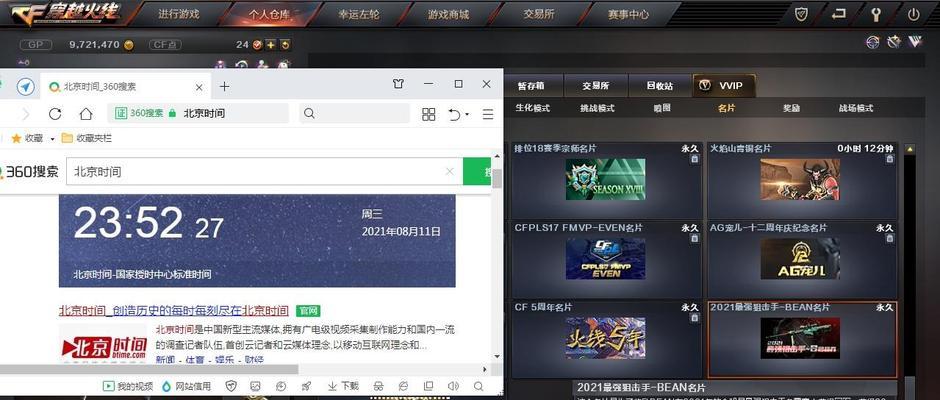The height and width of the screenshot is (400, 940).
Task: Click the trash icon on AG宠儿十二周年庆纪念名片
Action: pos(890,238)
